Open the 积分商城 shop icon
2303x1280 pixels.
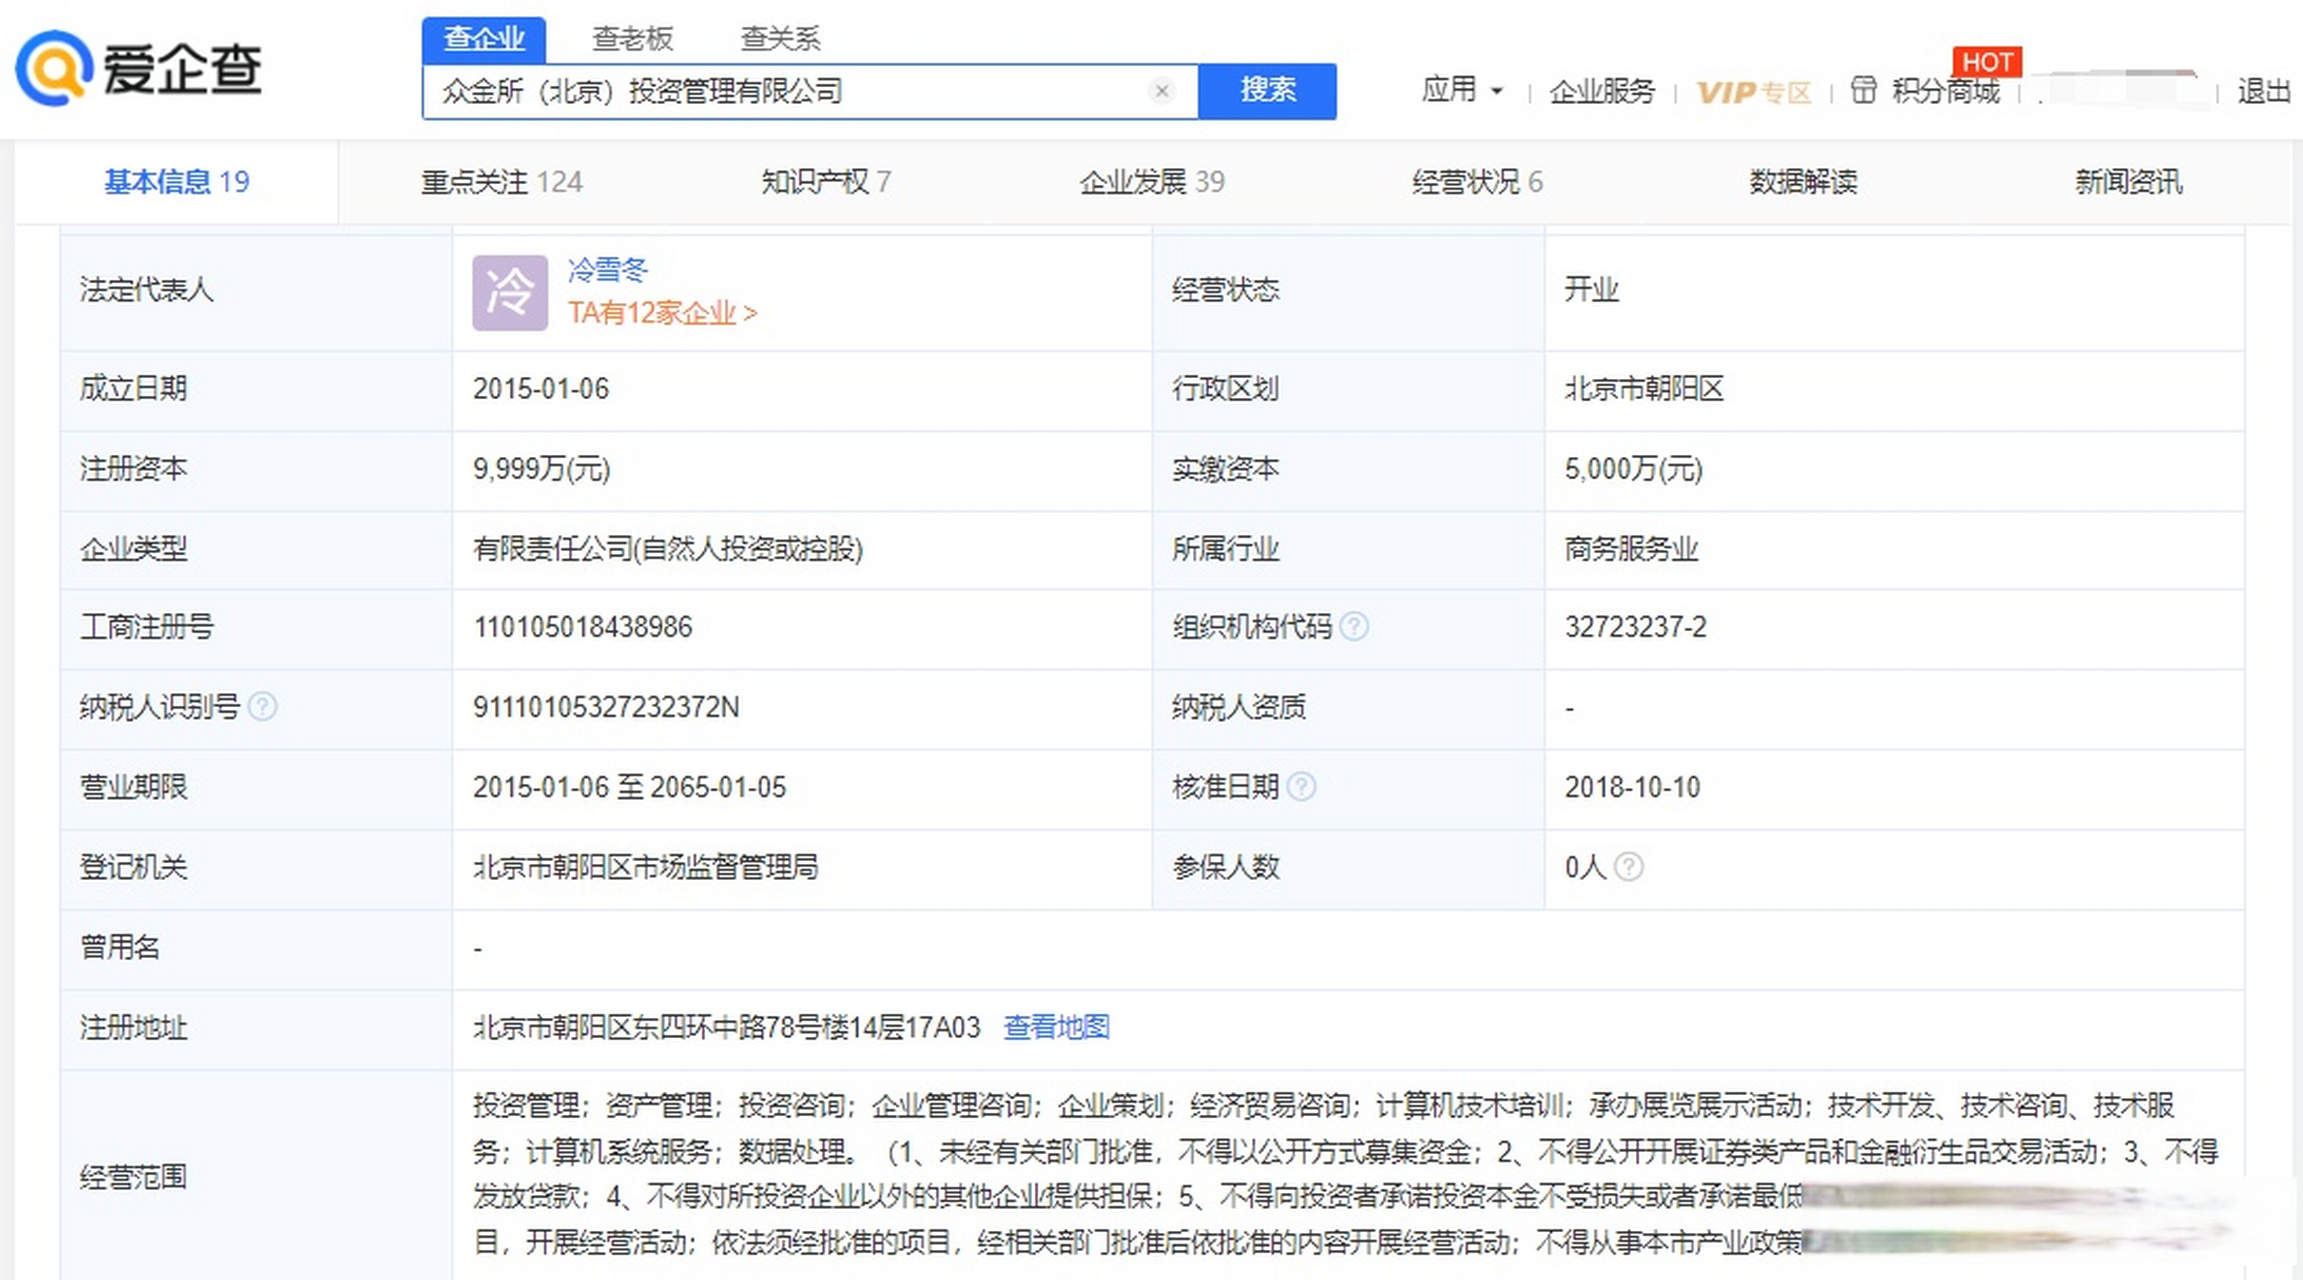pyautogui.click(x=1863, y=90)
